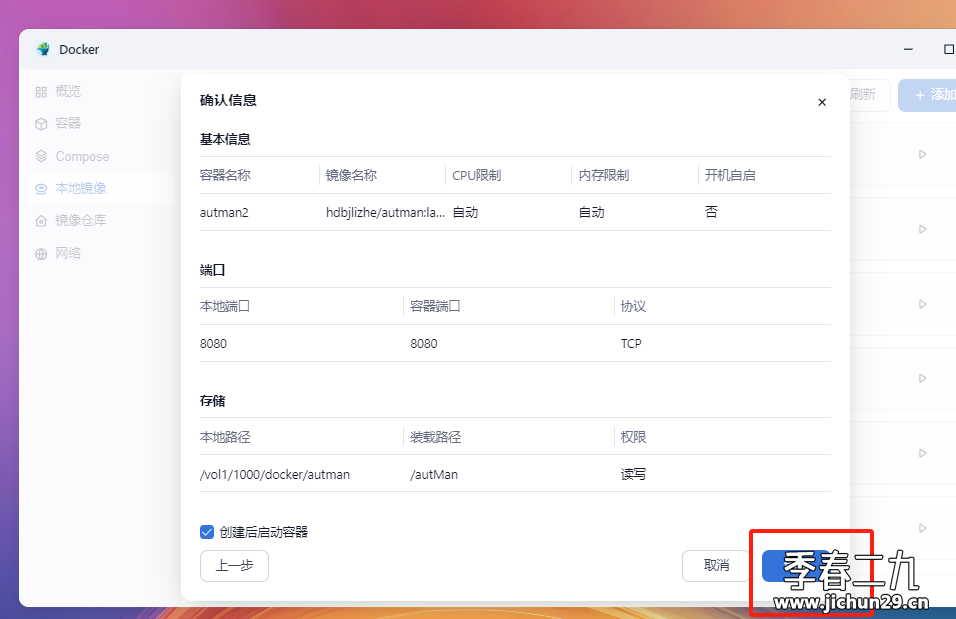Click the 本地端口 column header
The image size is (956, 619).
(x=225, y=306)
